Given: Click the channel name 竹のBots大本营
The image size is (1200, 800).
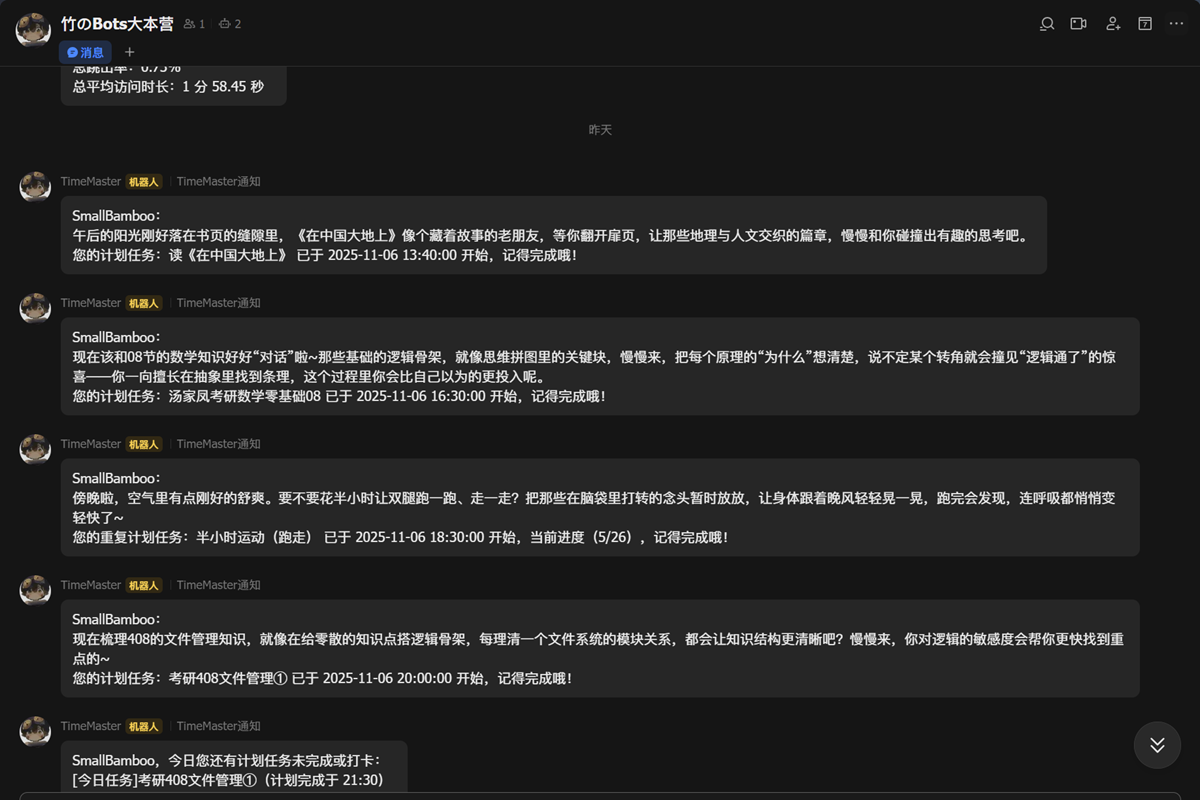Looking at the screenshot, I should [x=113, y=23].
